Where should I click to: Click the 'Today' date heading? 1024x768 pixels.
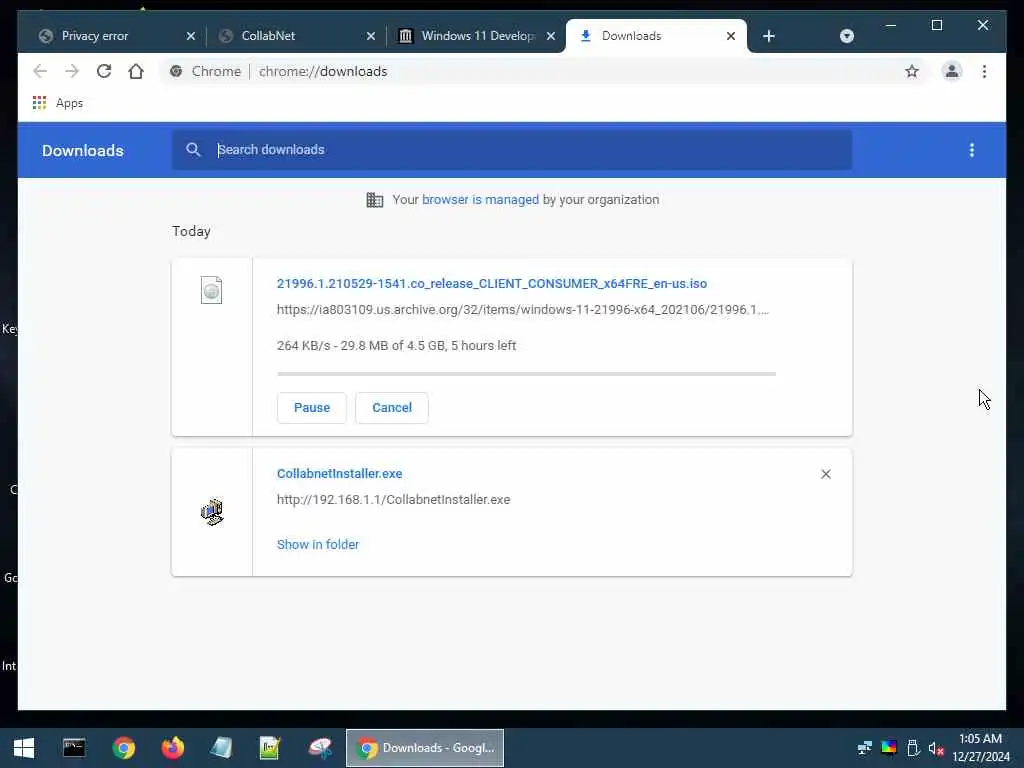tap(191, 231)
